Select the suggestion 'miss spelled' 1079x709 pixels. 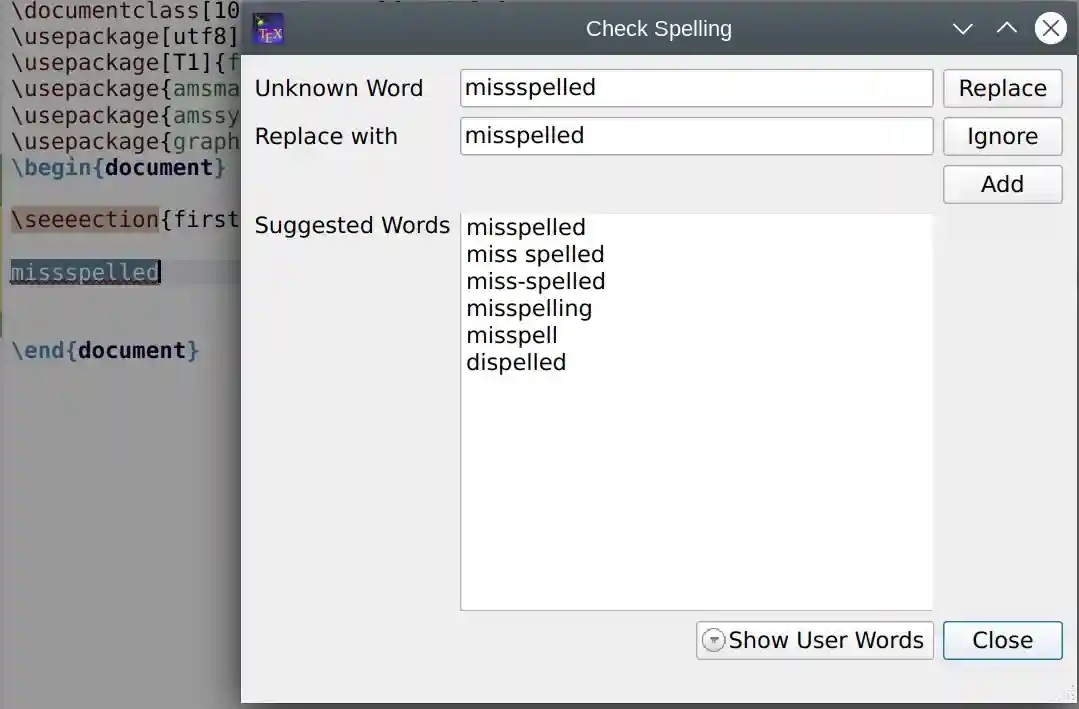535,254
